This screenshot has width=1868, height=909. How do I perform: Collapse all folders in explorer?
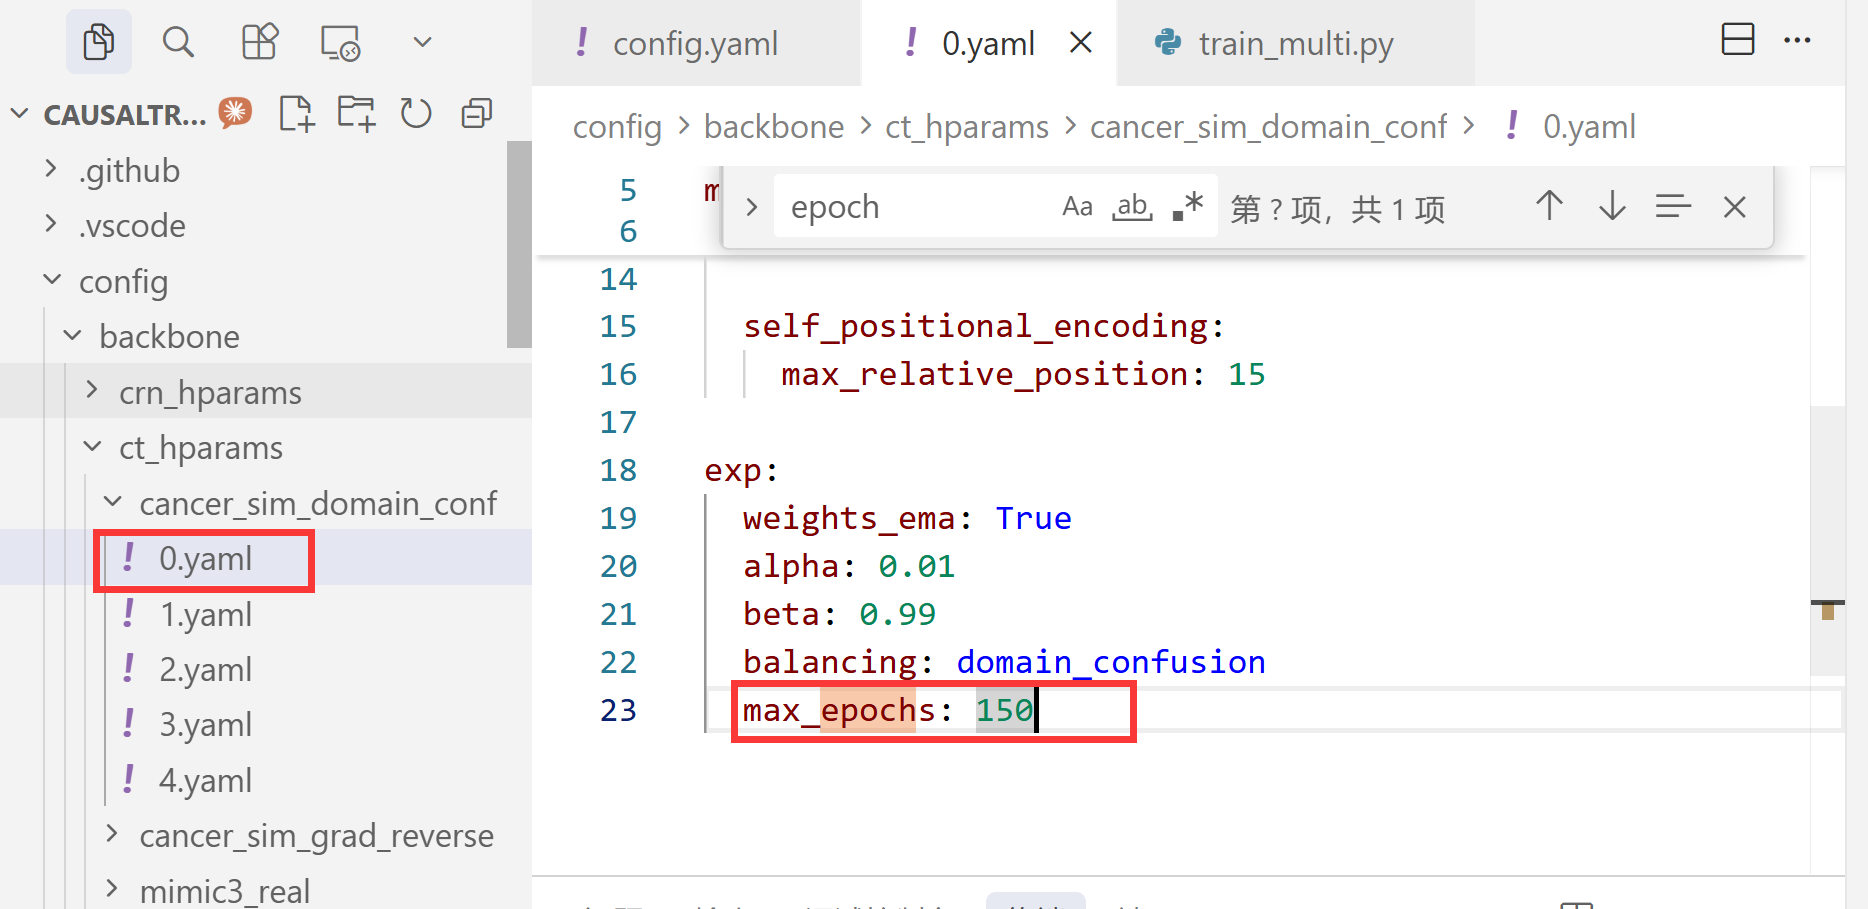pos(476,113)
